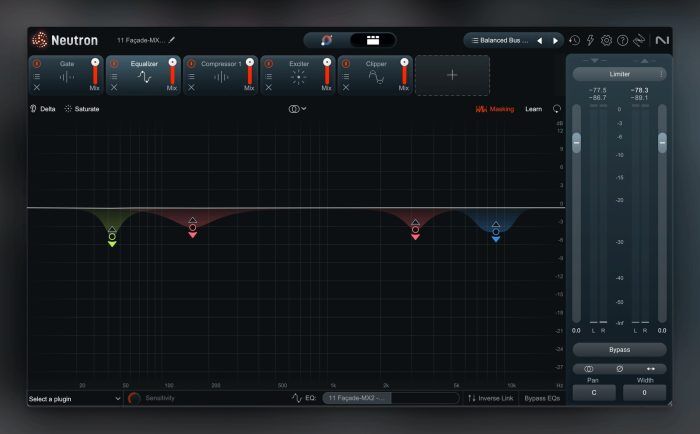The width and height of the screenshot is (700, 434).
Task: Open the help question mark icon
Action: coord(622,41)
